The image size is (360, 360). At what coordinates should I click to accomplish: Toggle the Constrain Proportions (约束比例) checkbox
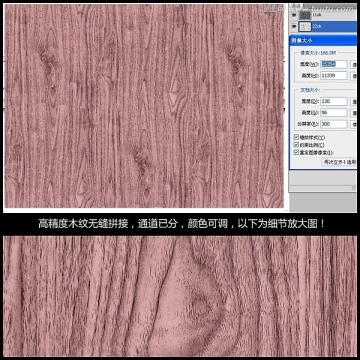click(296, 145)
